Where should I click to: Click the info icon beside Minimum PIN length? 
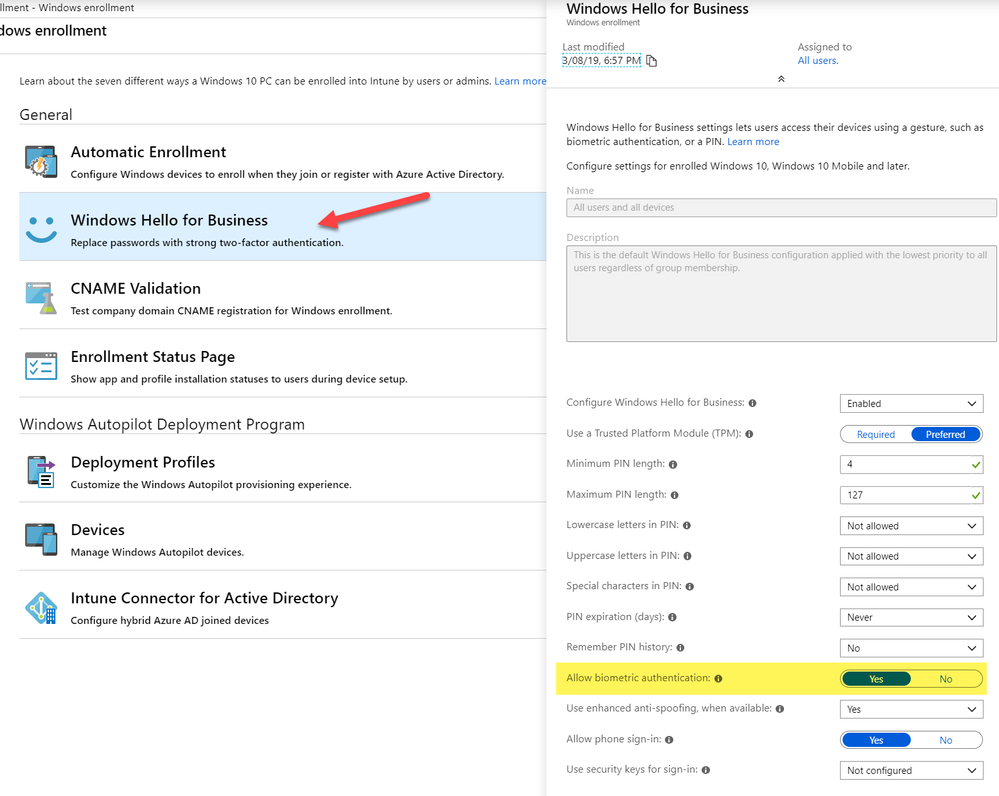point(673,465)
